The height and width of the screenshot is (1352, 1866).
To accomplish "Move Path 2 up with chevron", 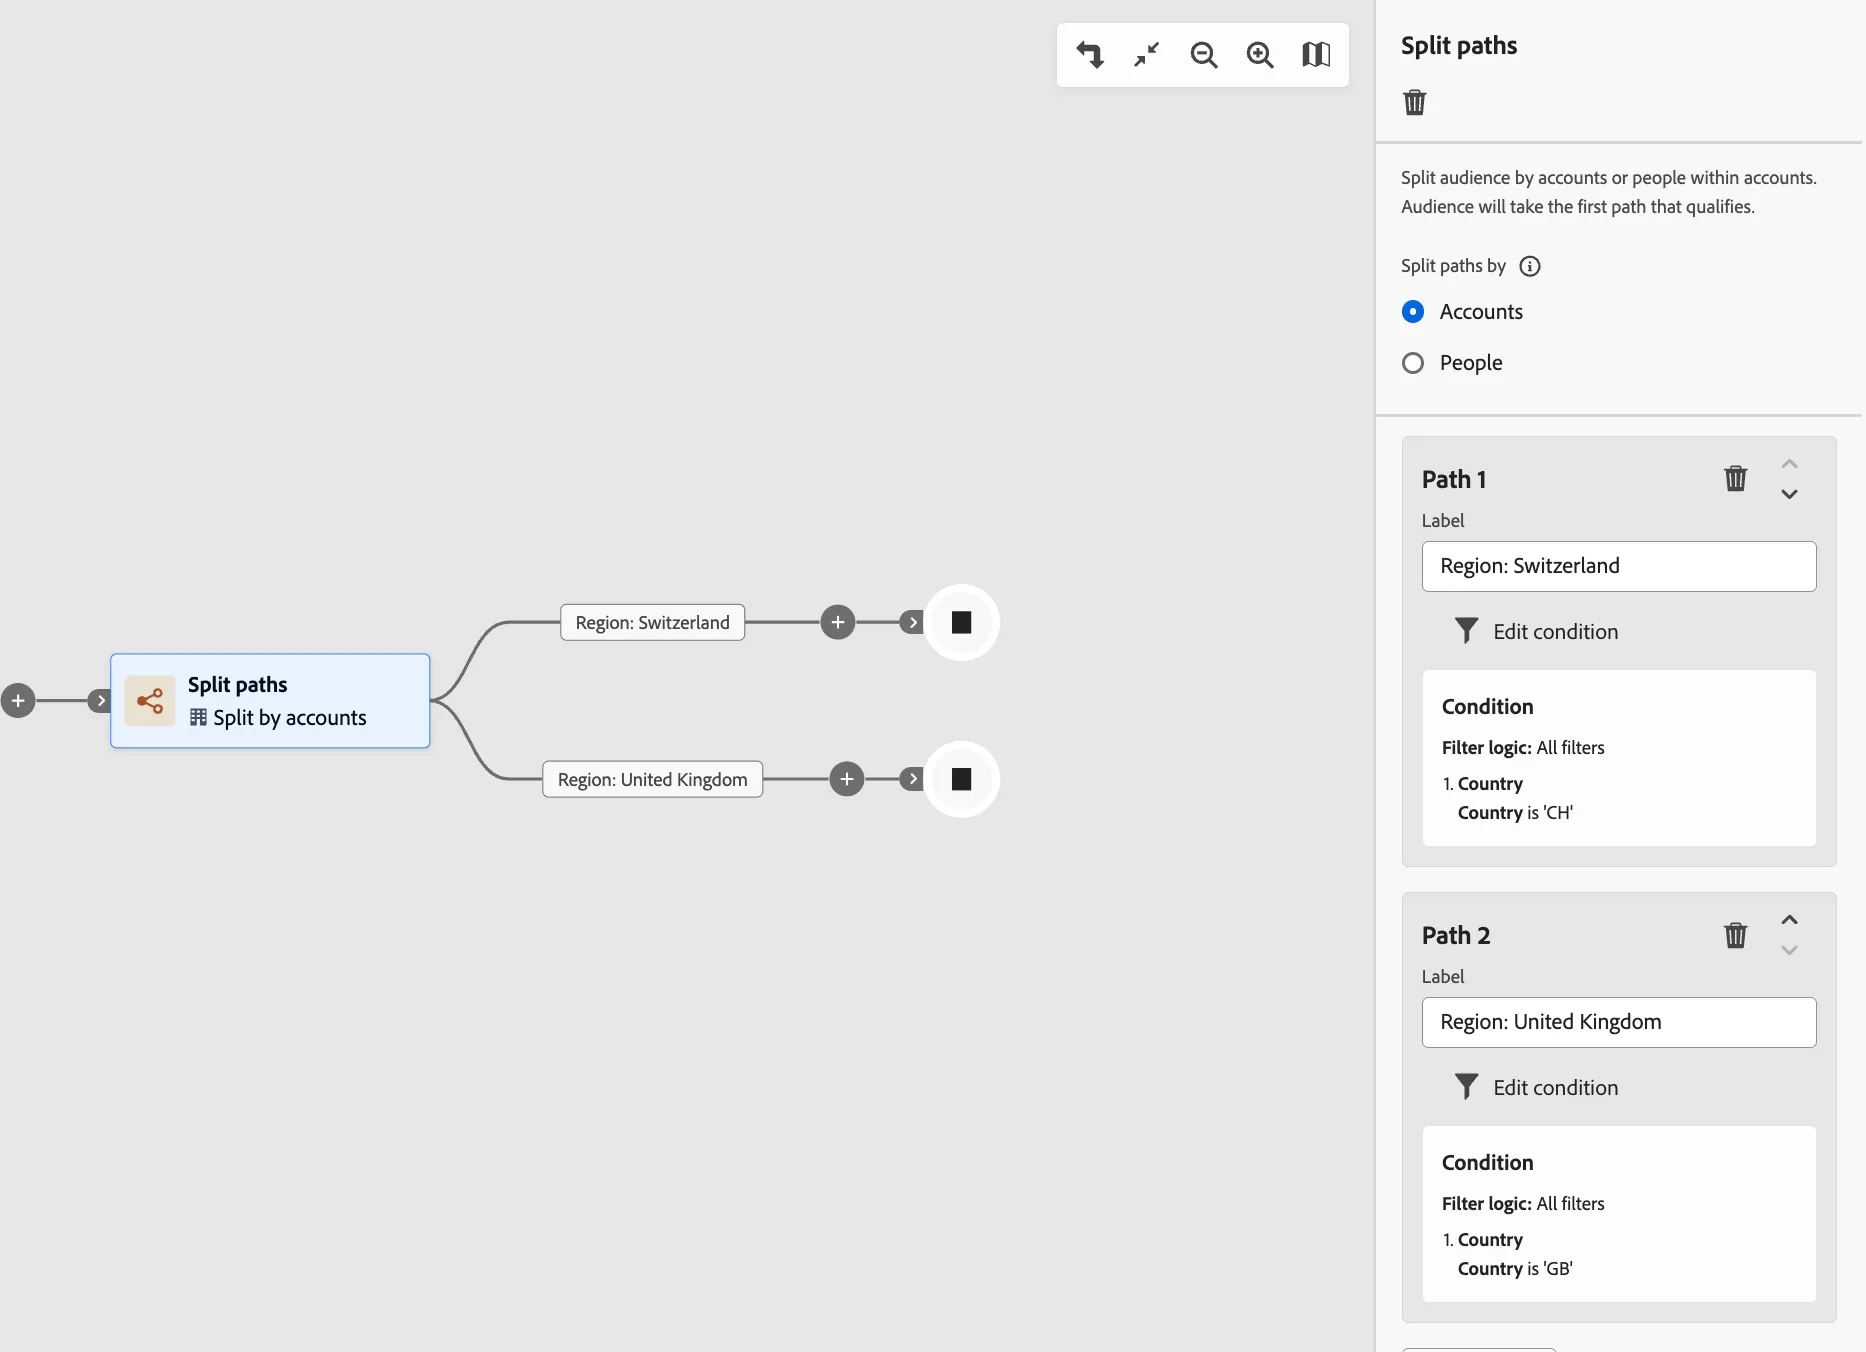I will pos(1789,920).
